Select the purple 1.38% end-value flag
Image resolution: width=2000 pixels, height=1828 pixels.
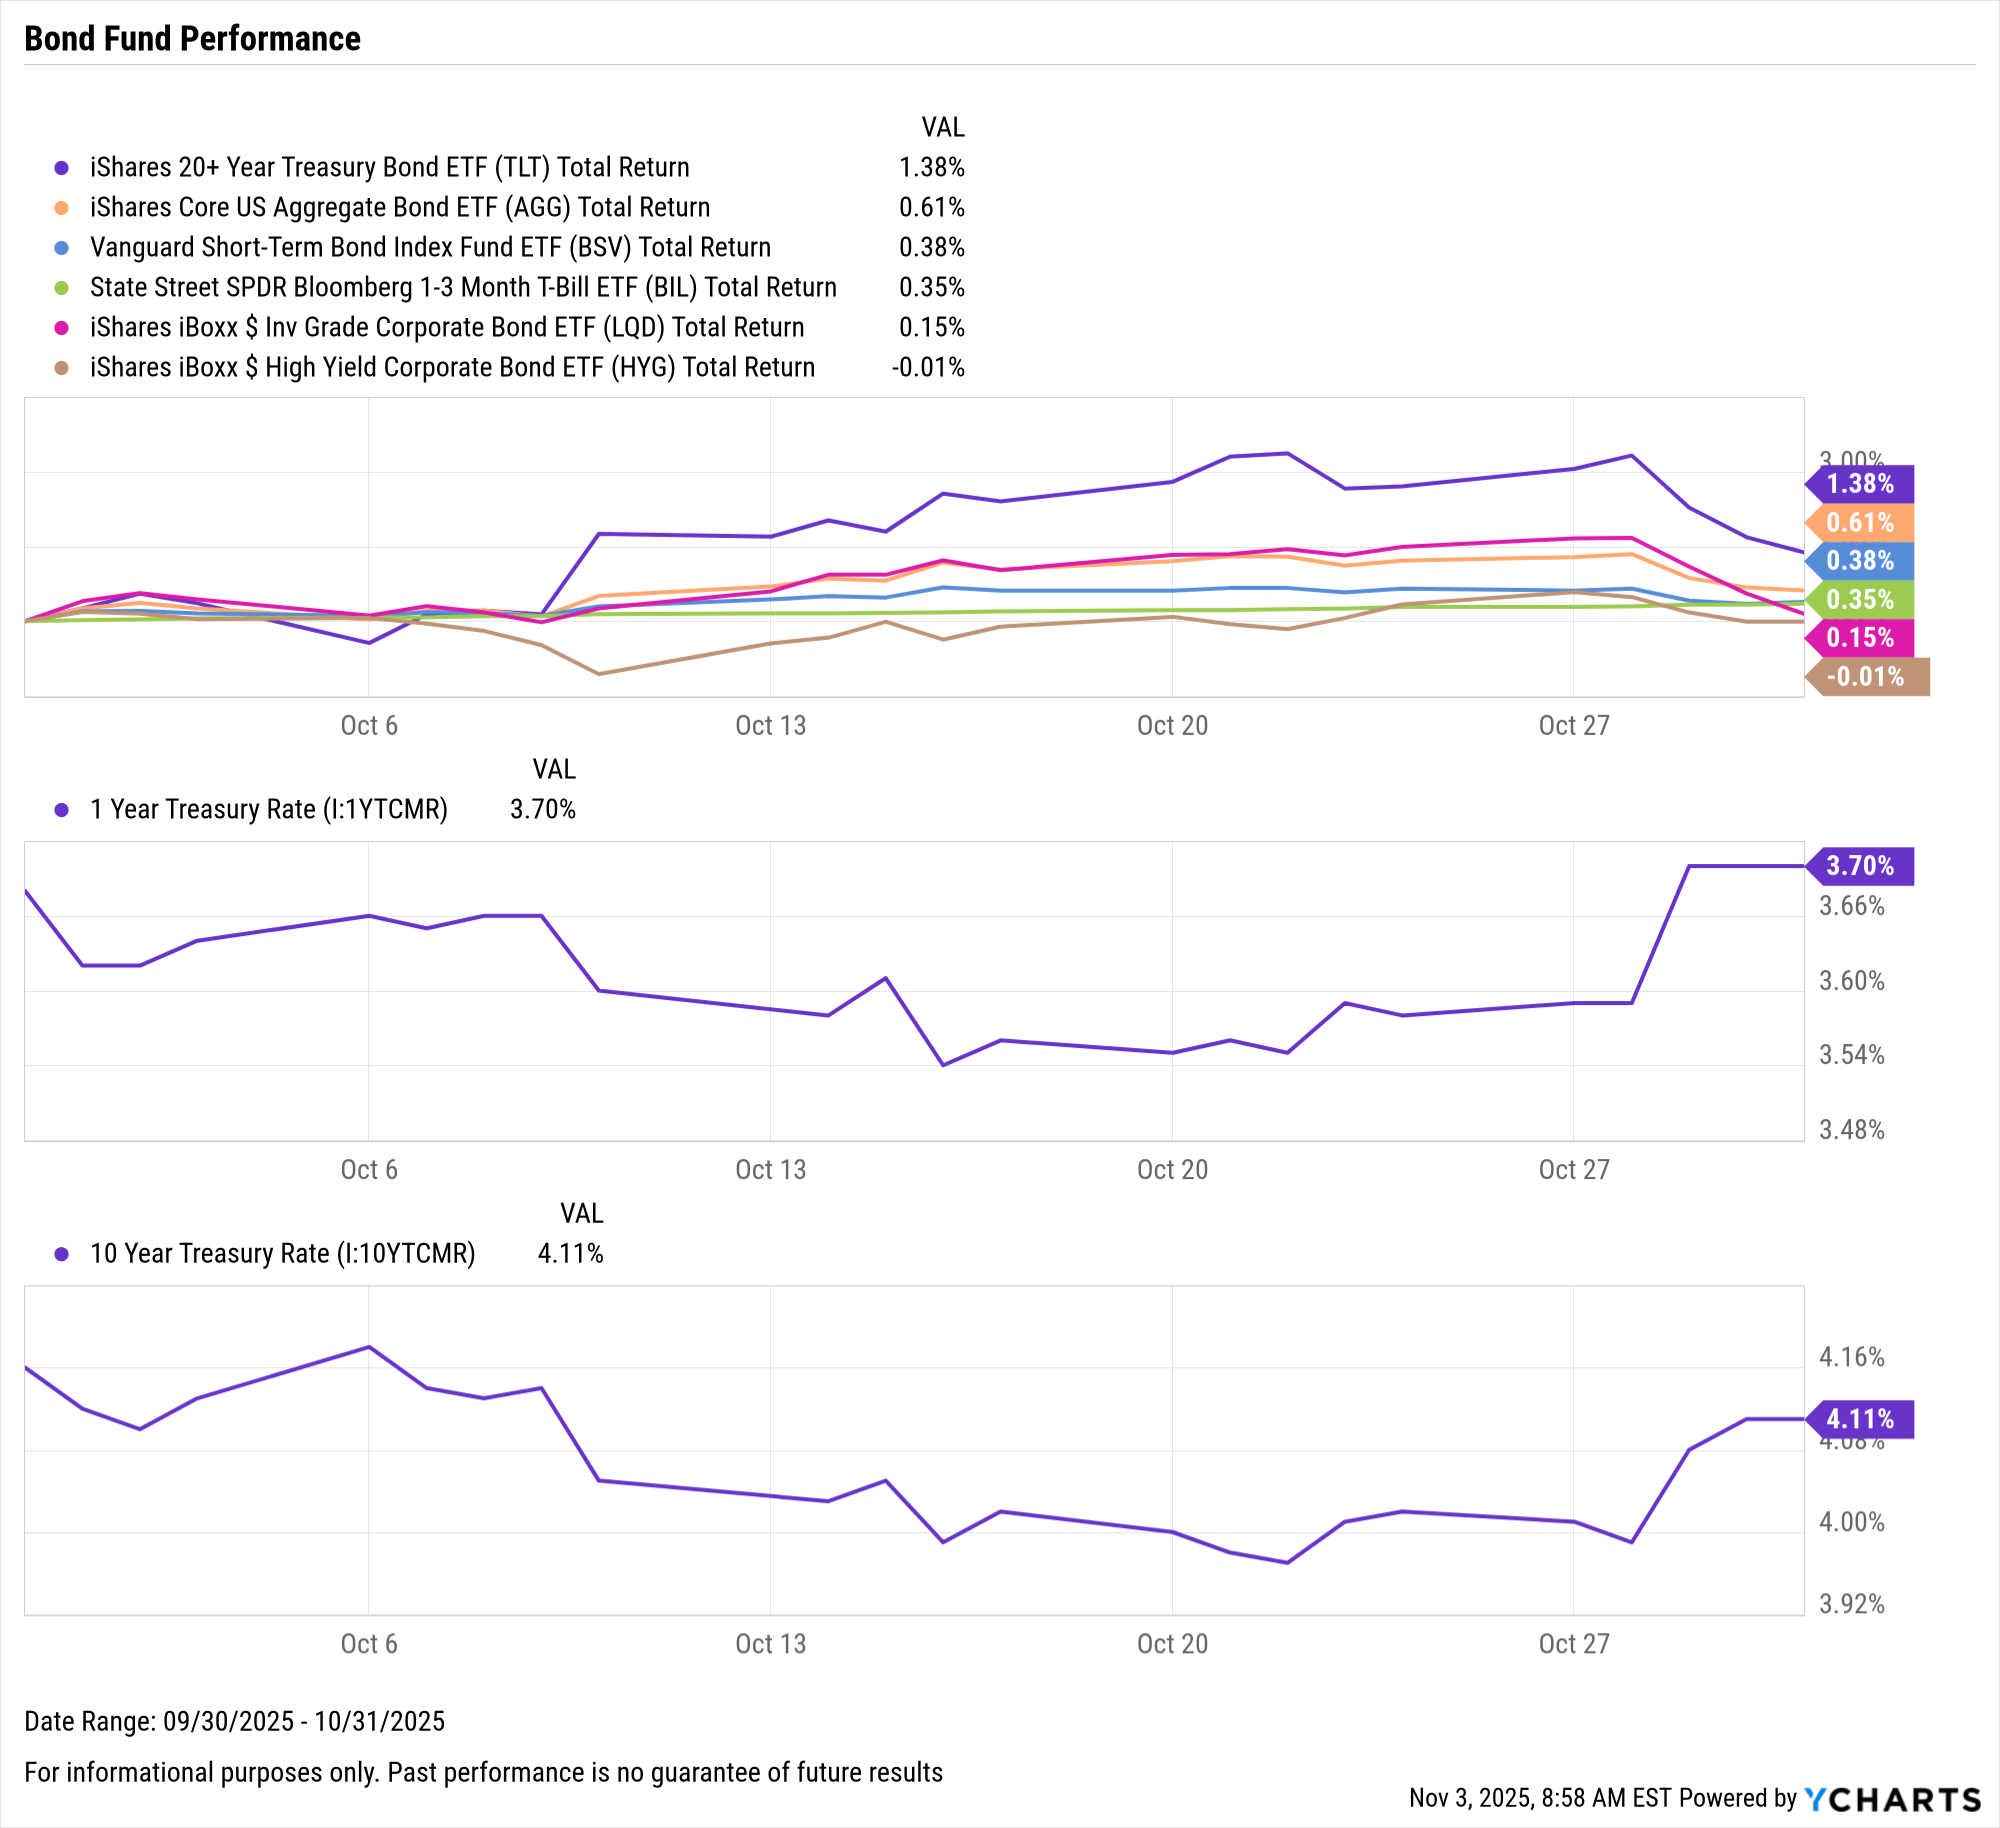1861,484
